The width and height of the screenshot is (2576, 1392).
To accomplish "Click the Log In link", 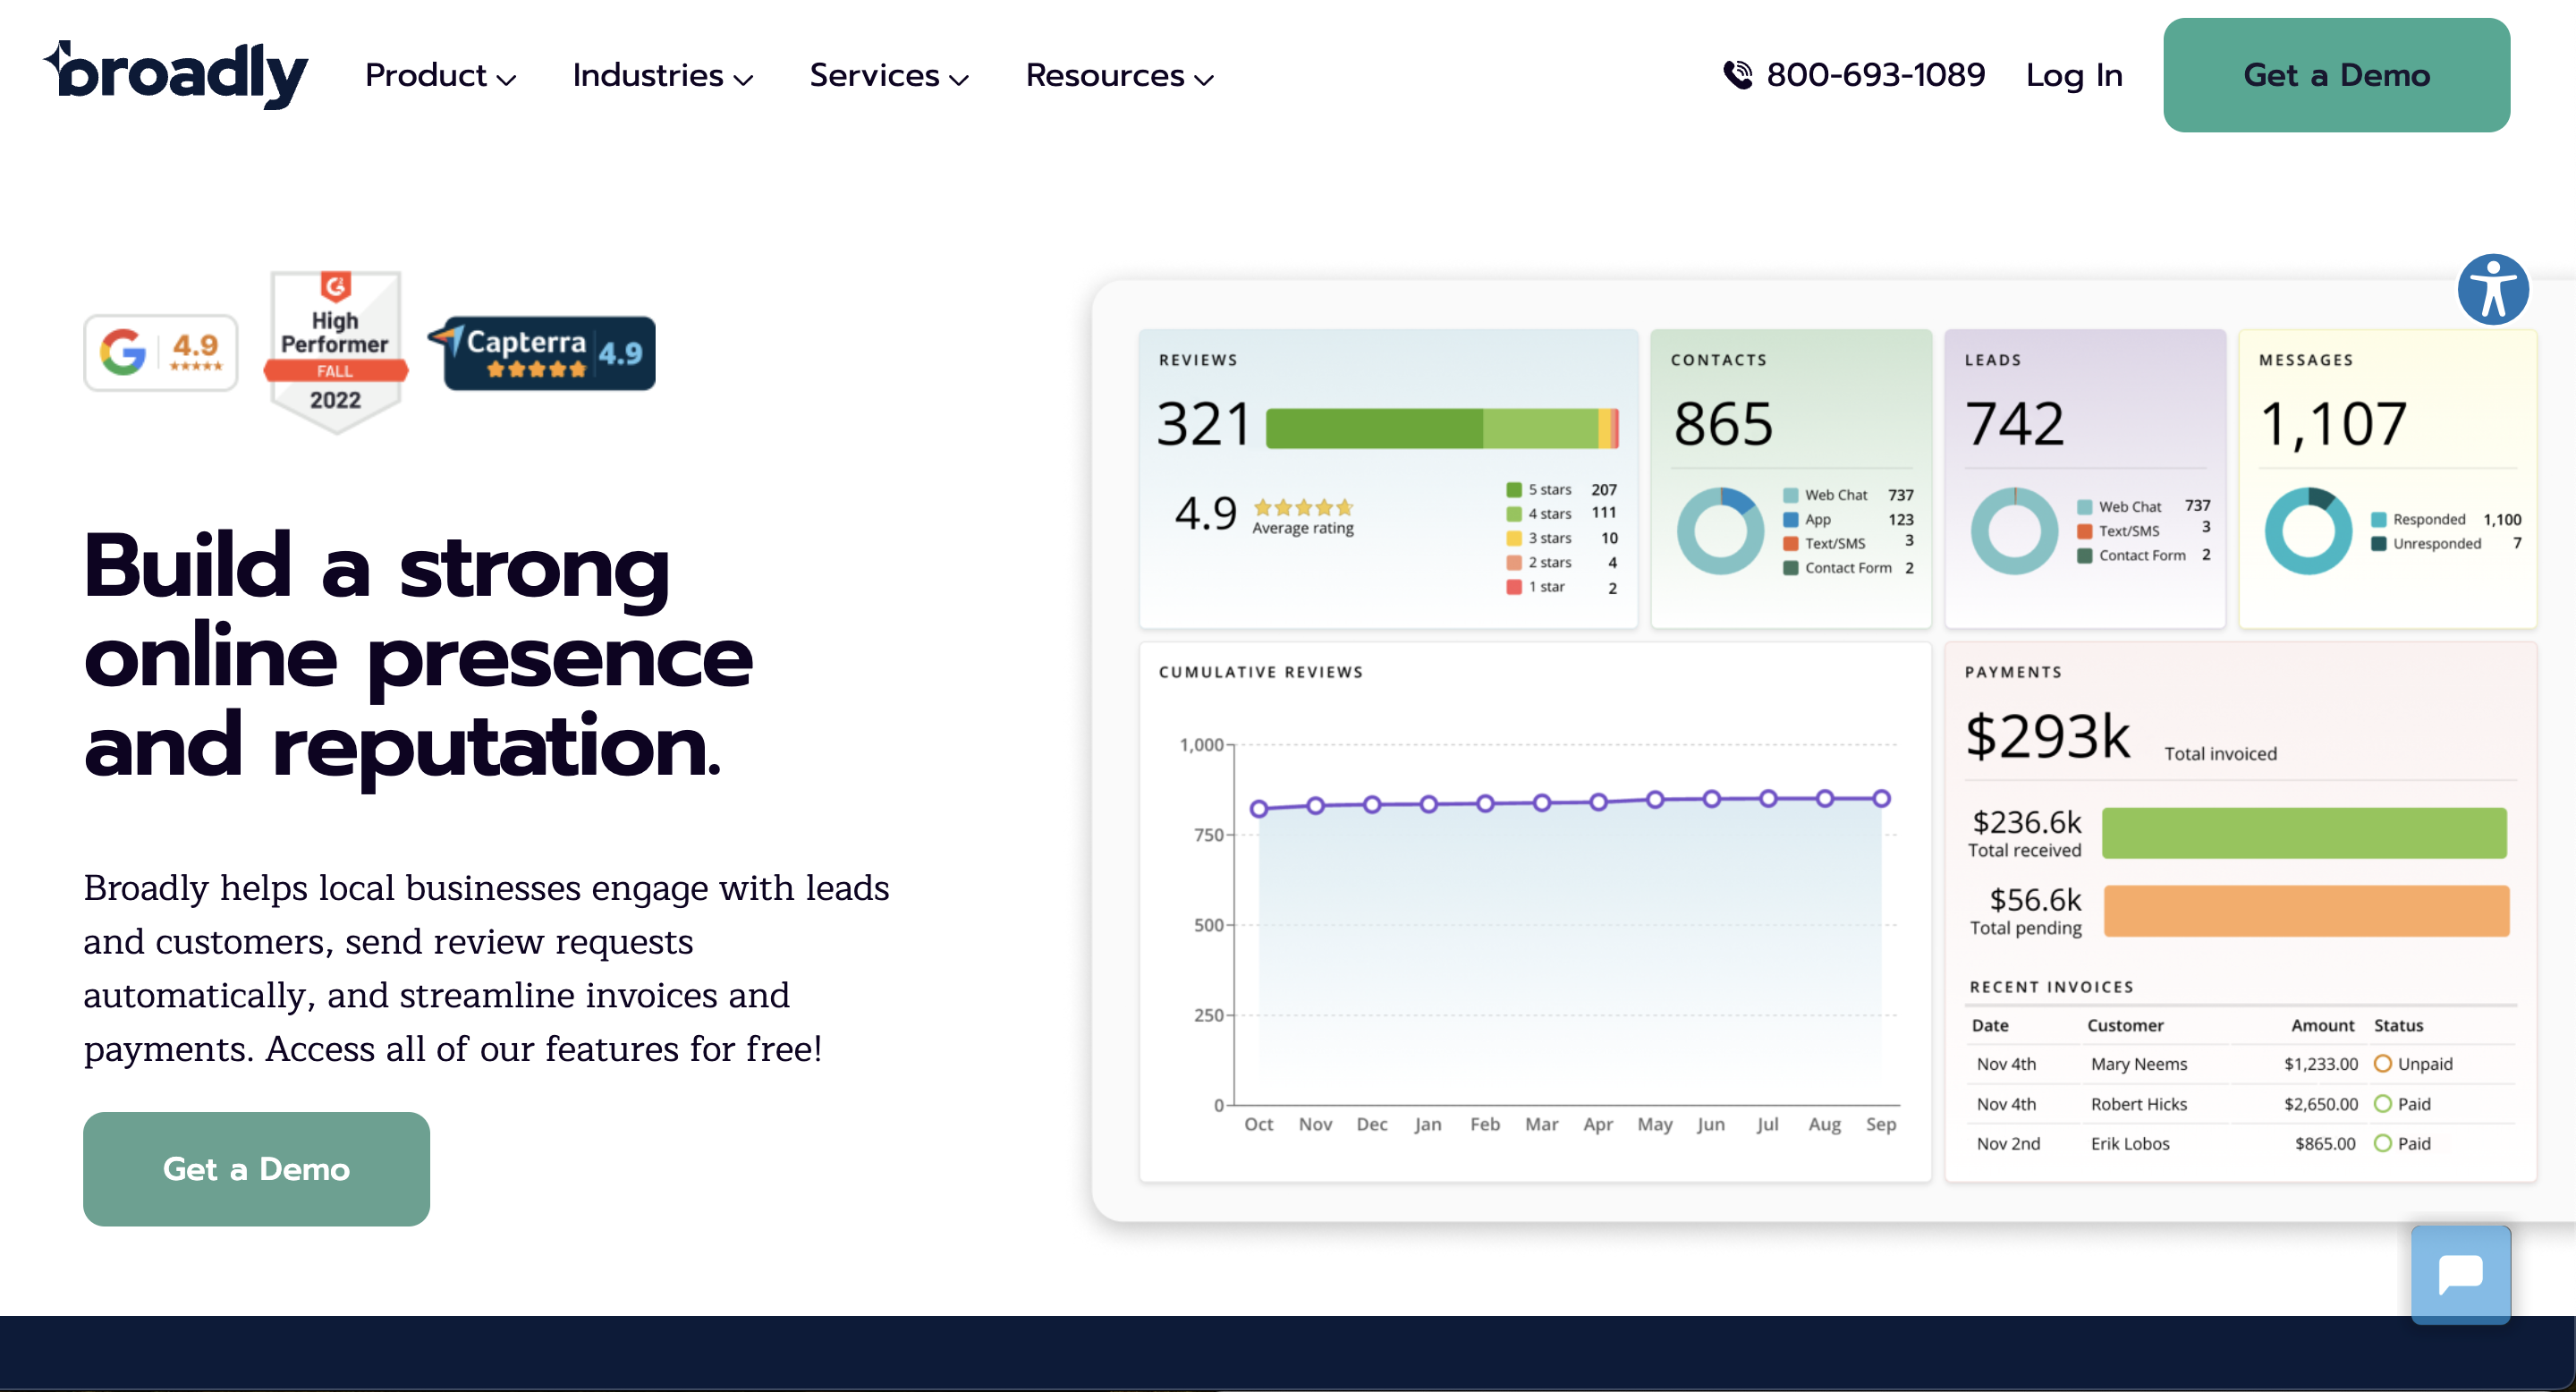I will [2074, 75].
